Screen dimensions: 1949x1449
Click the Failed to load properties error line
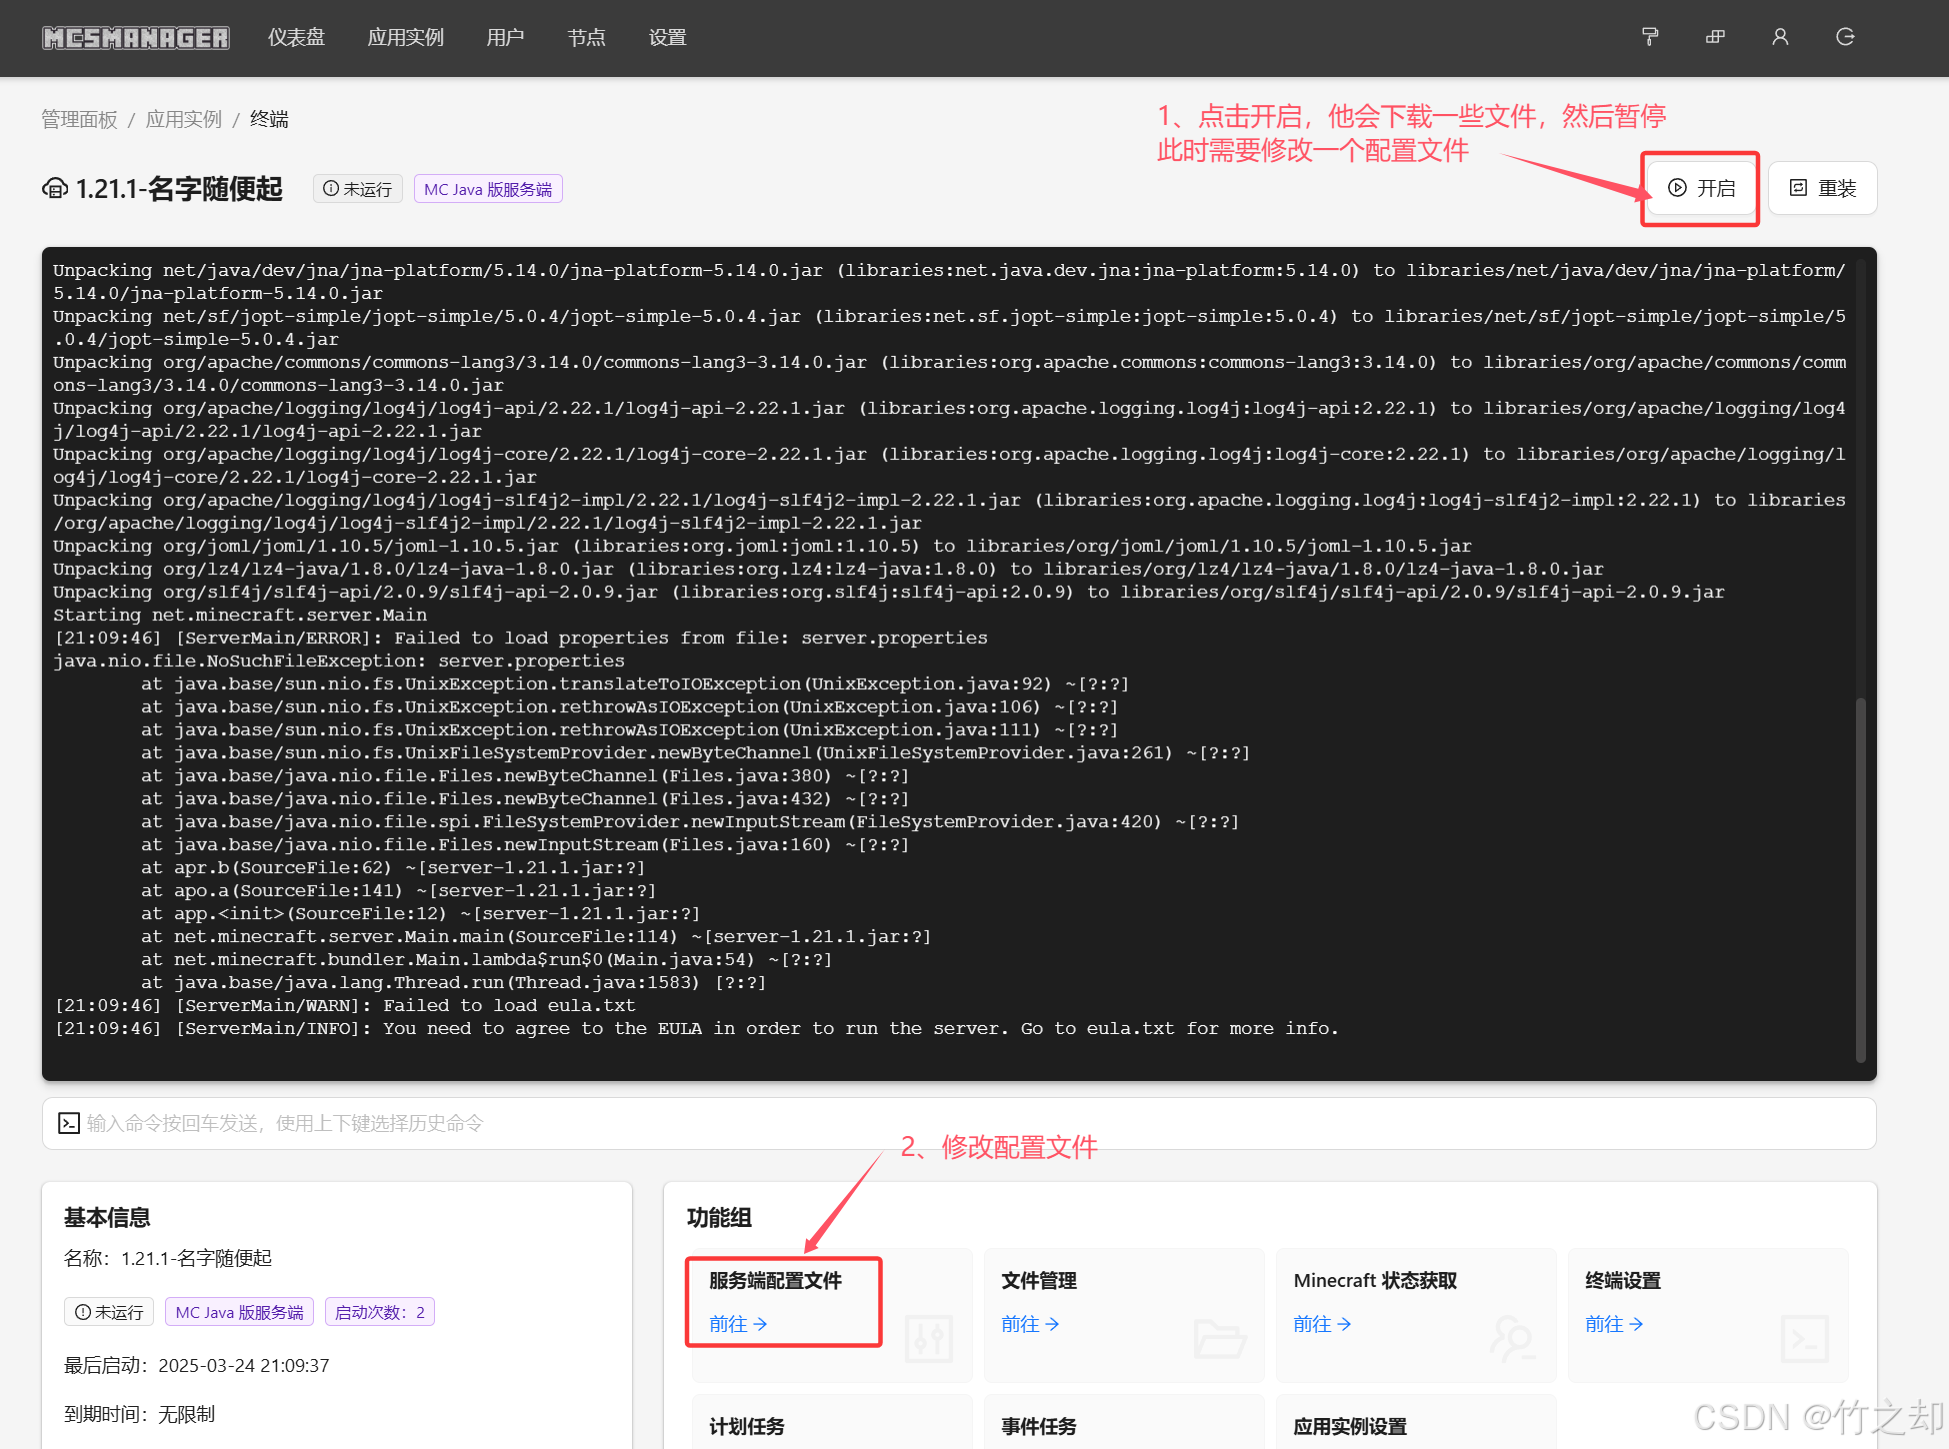[520, 638]
